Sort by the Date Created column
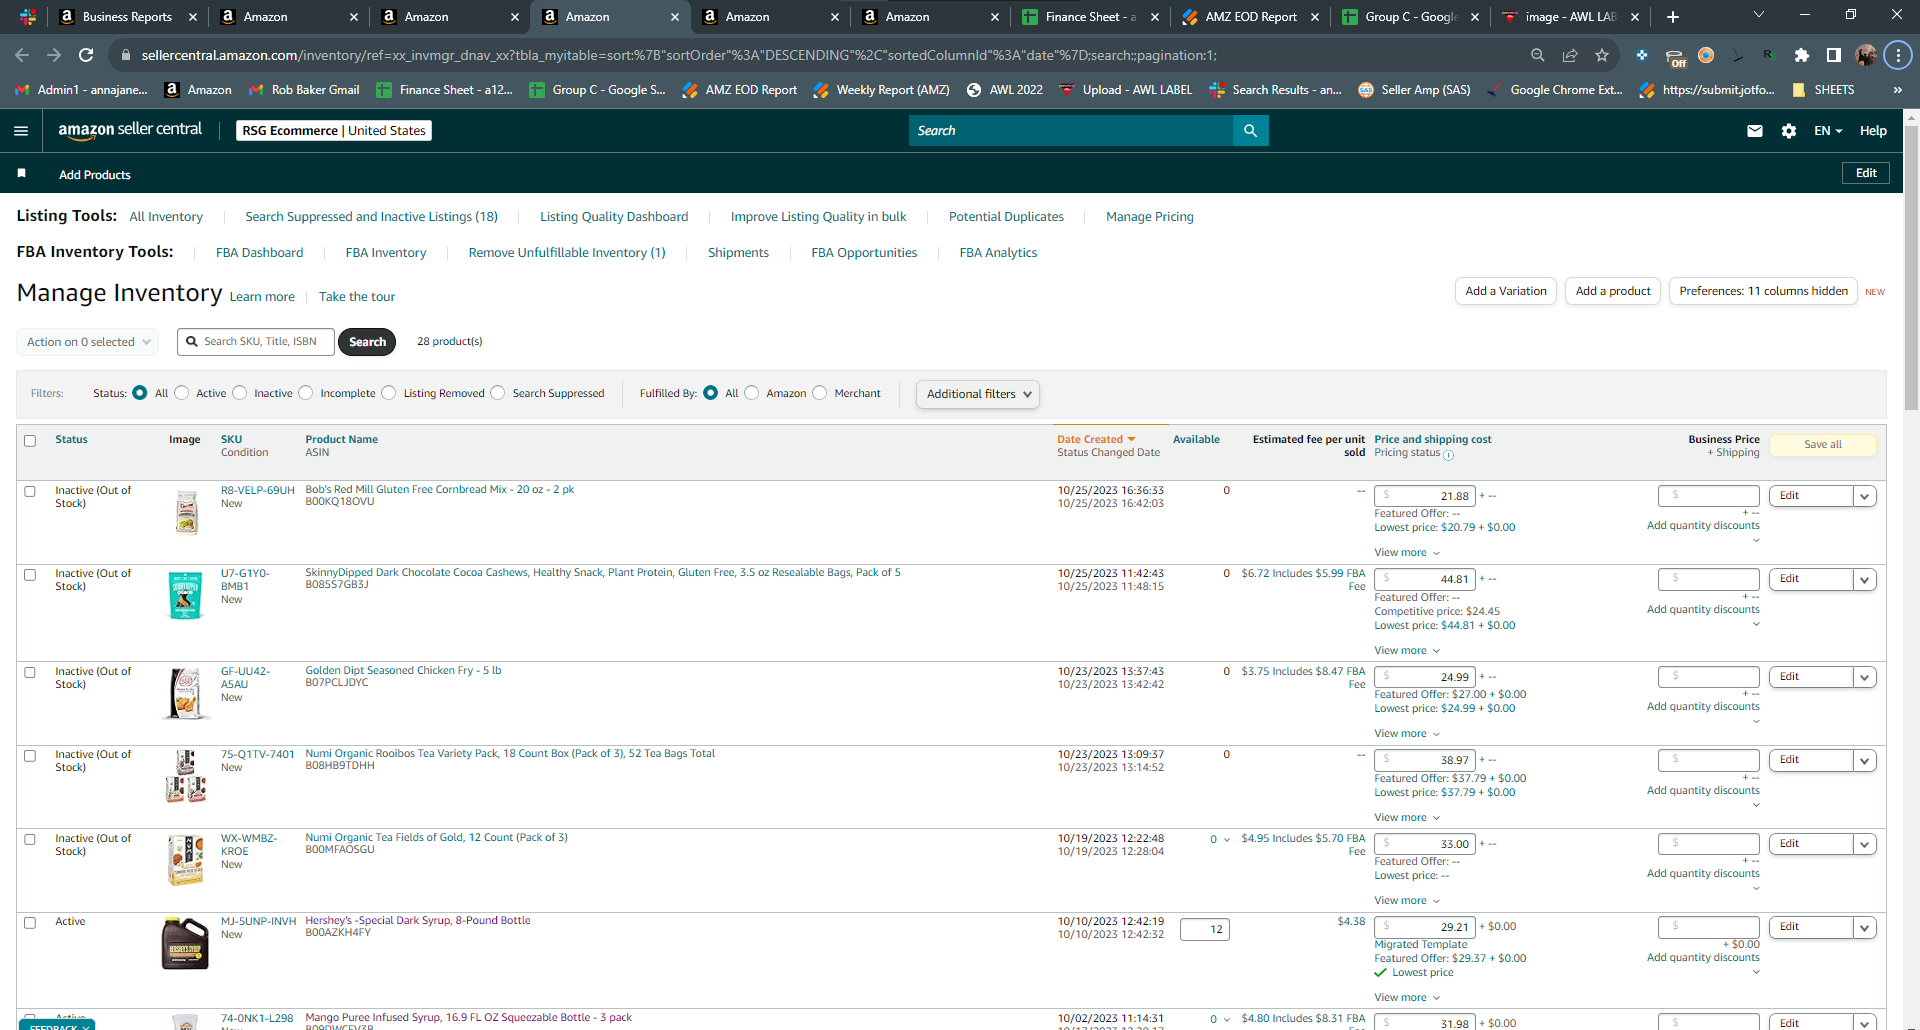Image resolution: width=1920 pixels, height=1030 pixels. (1096, 439)
